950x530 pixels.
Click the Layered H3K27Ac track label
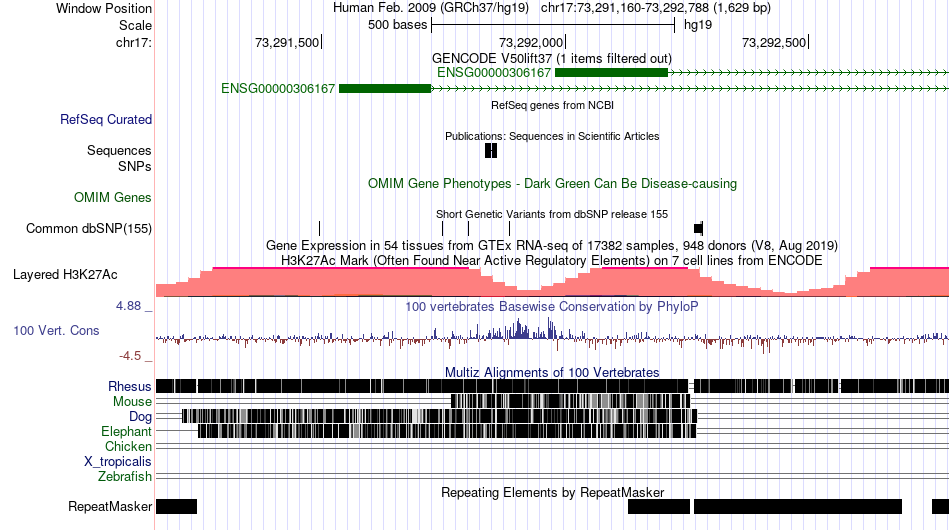[65, 274]
